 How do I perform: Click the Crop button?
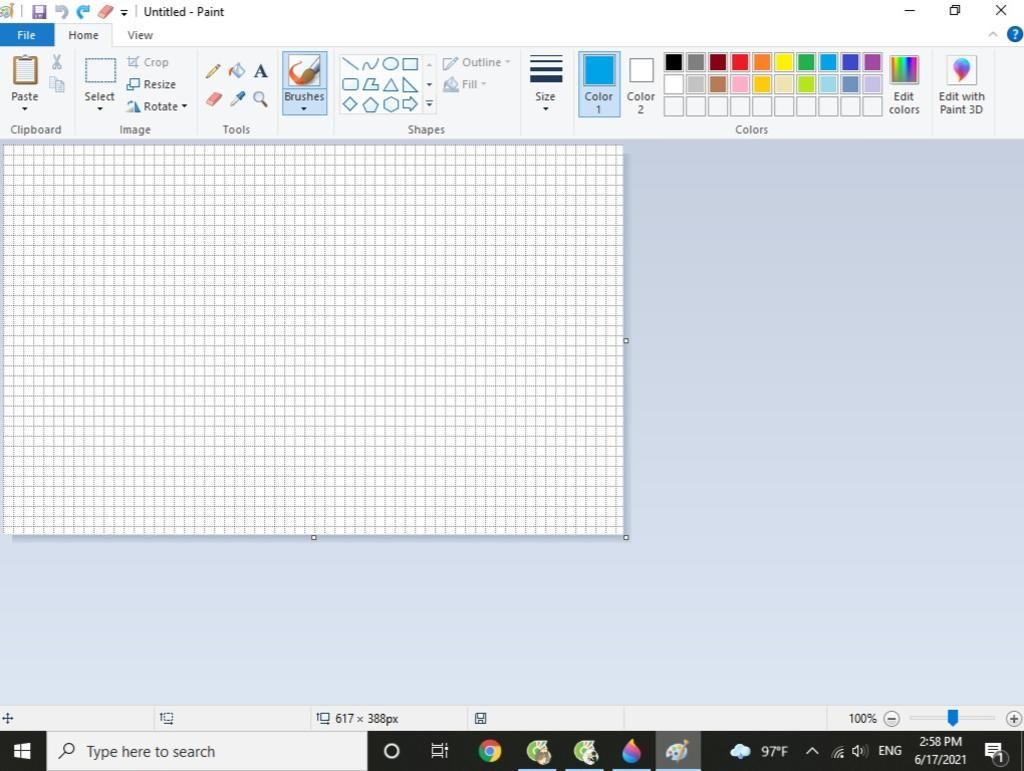pyautogui.click(x=148, y=62)
